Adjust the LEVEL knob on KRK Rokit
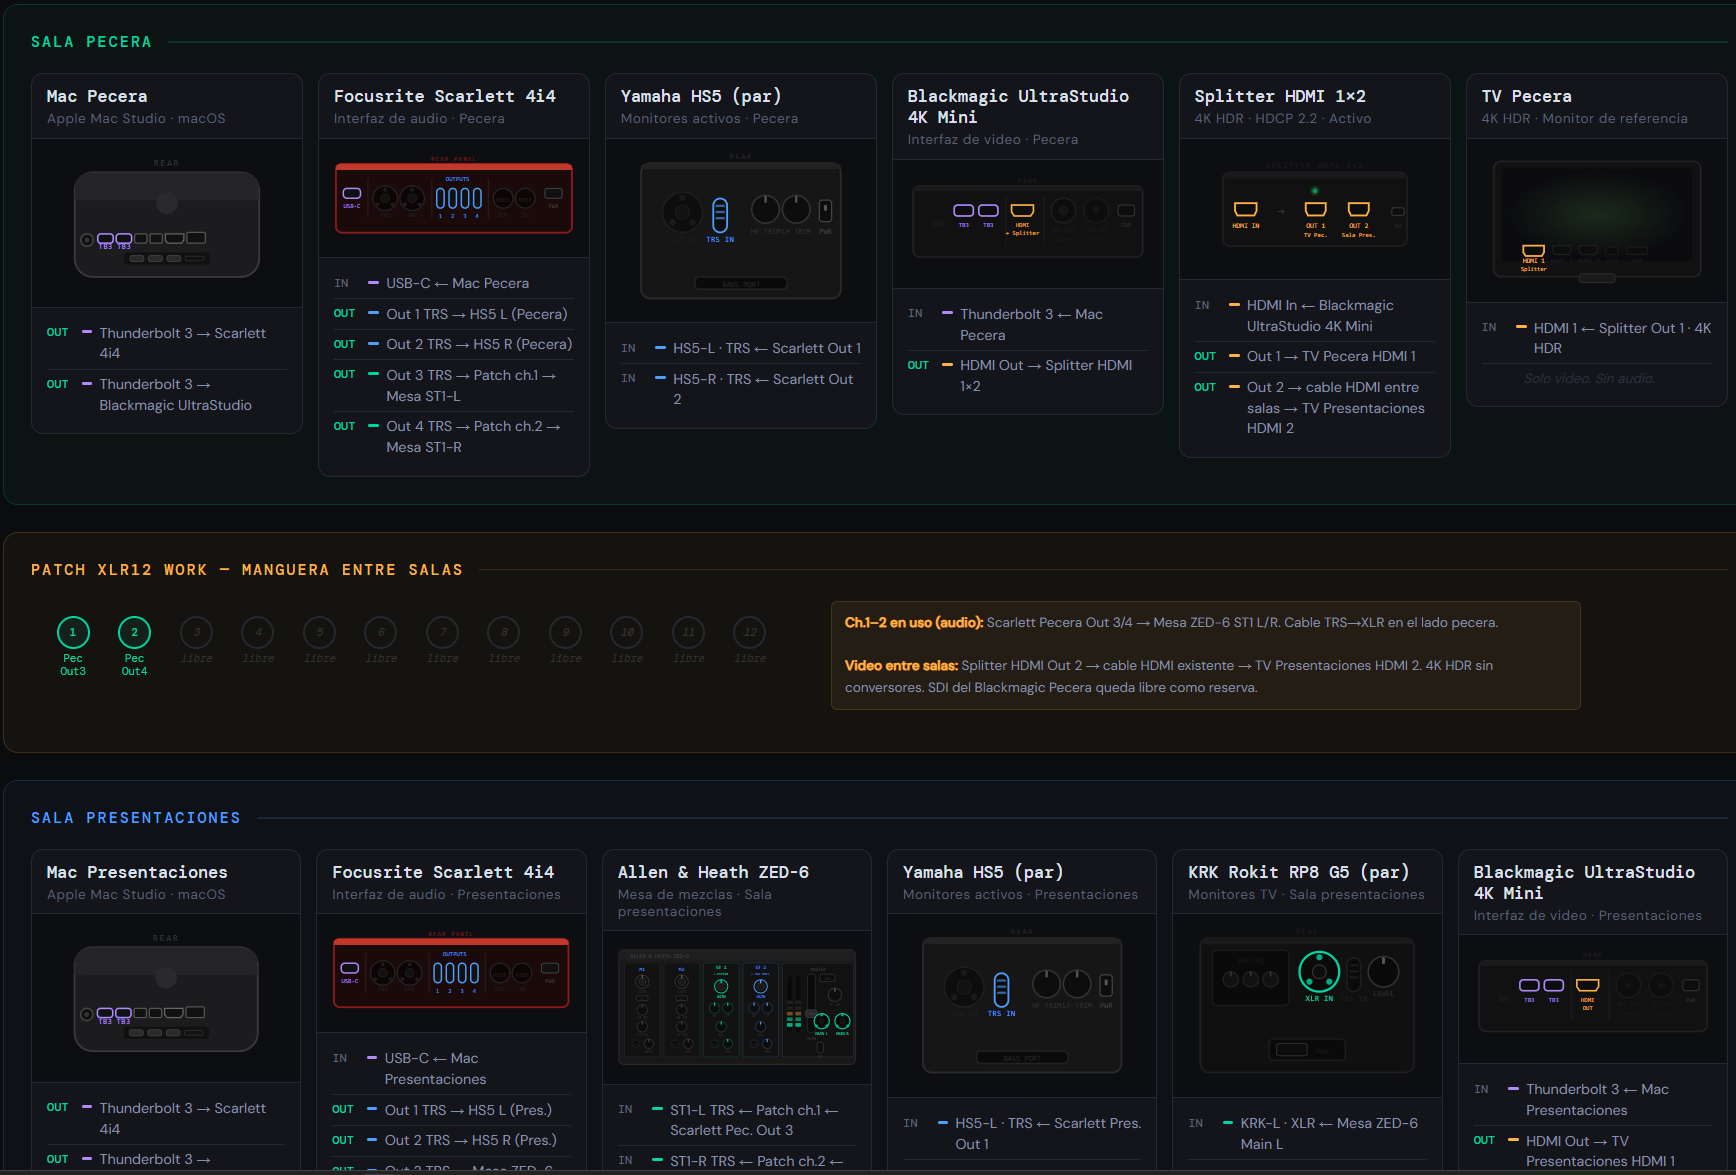Image resolution: width=1736 pixels, height=1175 pixels. (1383, 971)
